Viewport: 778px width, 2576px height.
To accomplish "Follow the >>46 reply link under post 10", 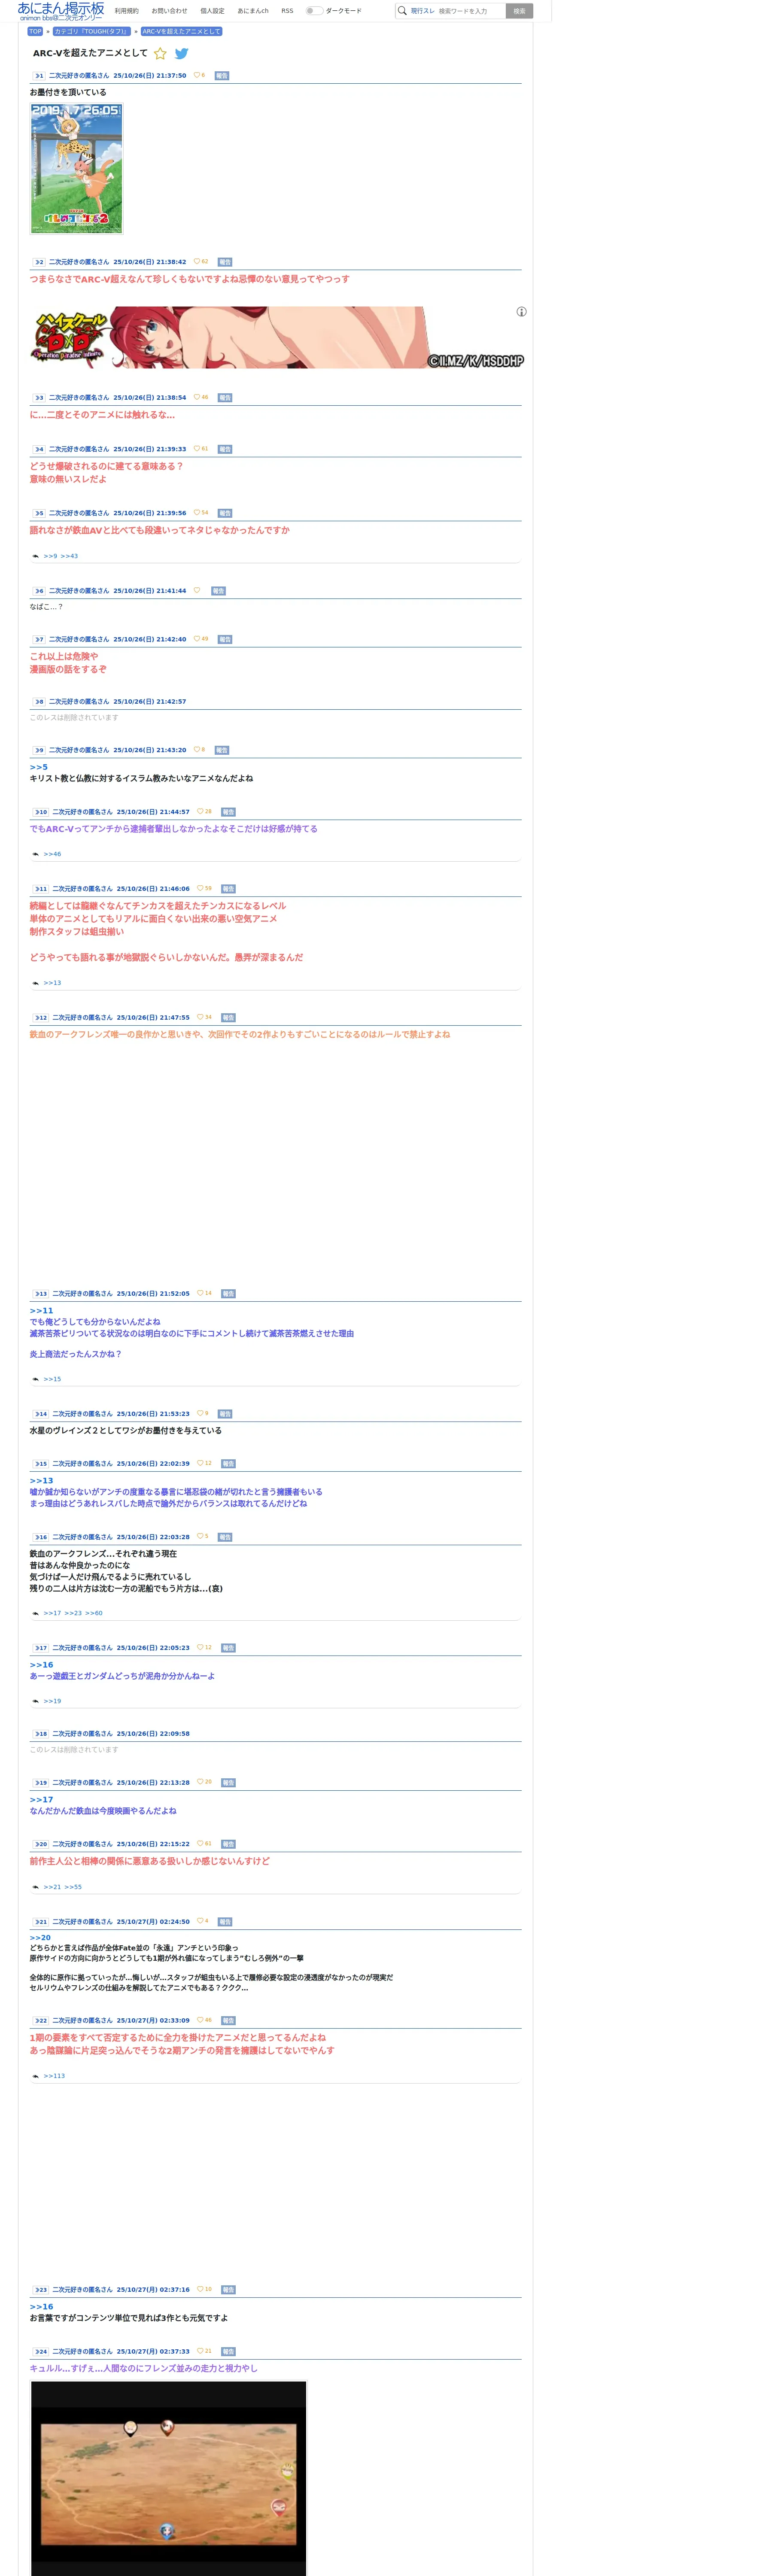I will [52, 854].
